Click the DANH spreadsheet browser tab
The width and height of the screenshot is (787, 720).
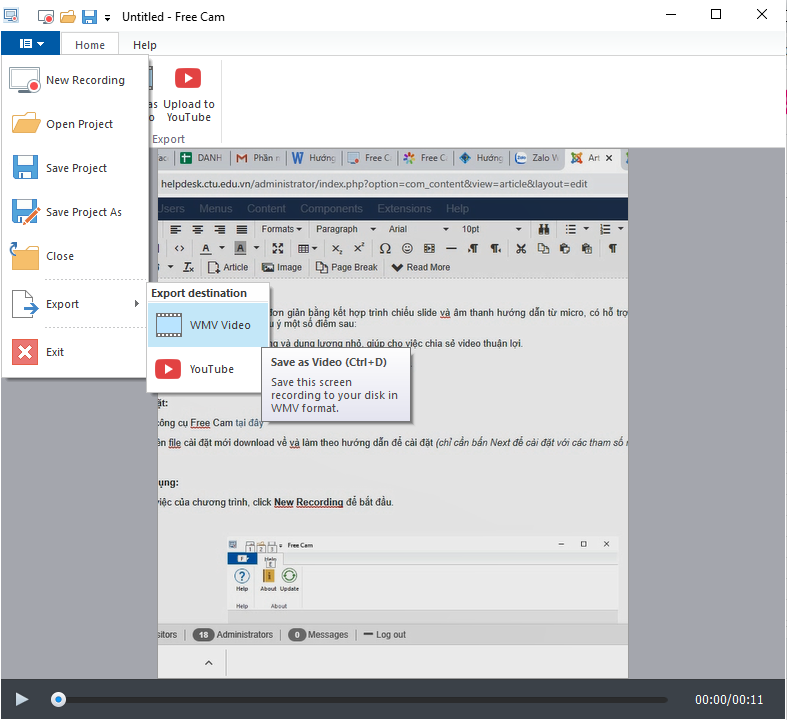pos(201,158)
